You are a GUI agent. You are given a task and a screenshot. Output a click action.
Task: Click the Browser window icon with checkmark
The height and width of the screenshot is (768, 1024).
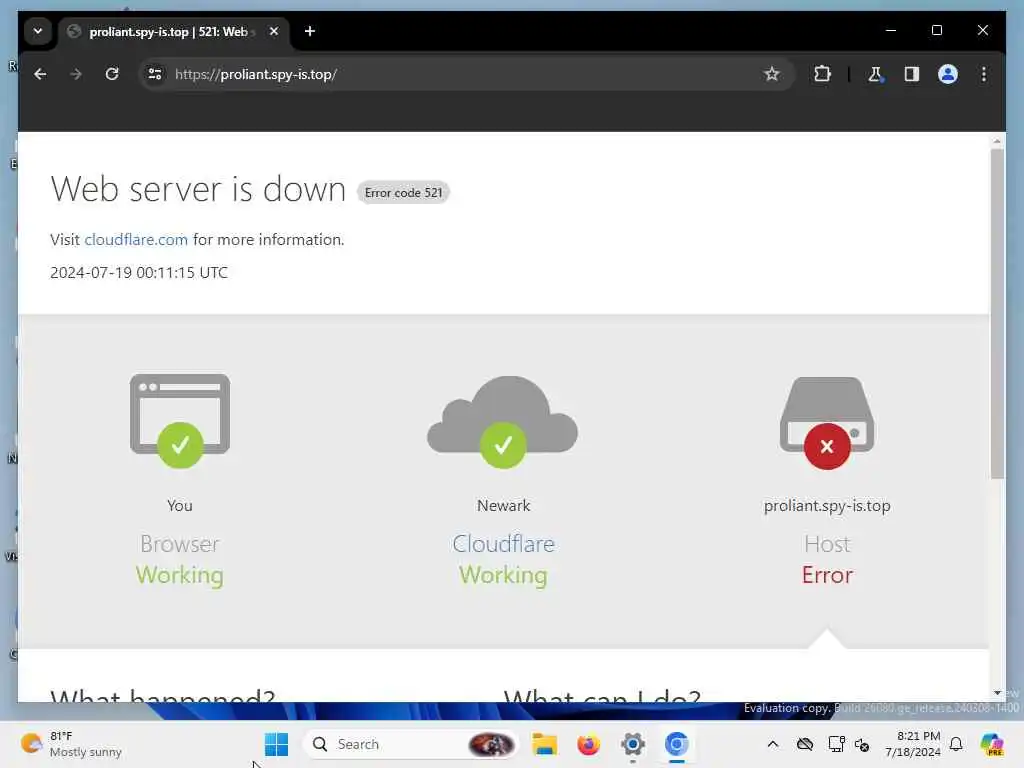click(180, 421)
